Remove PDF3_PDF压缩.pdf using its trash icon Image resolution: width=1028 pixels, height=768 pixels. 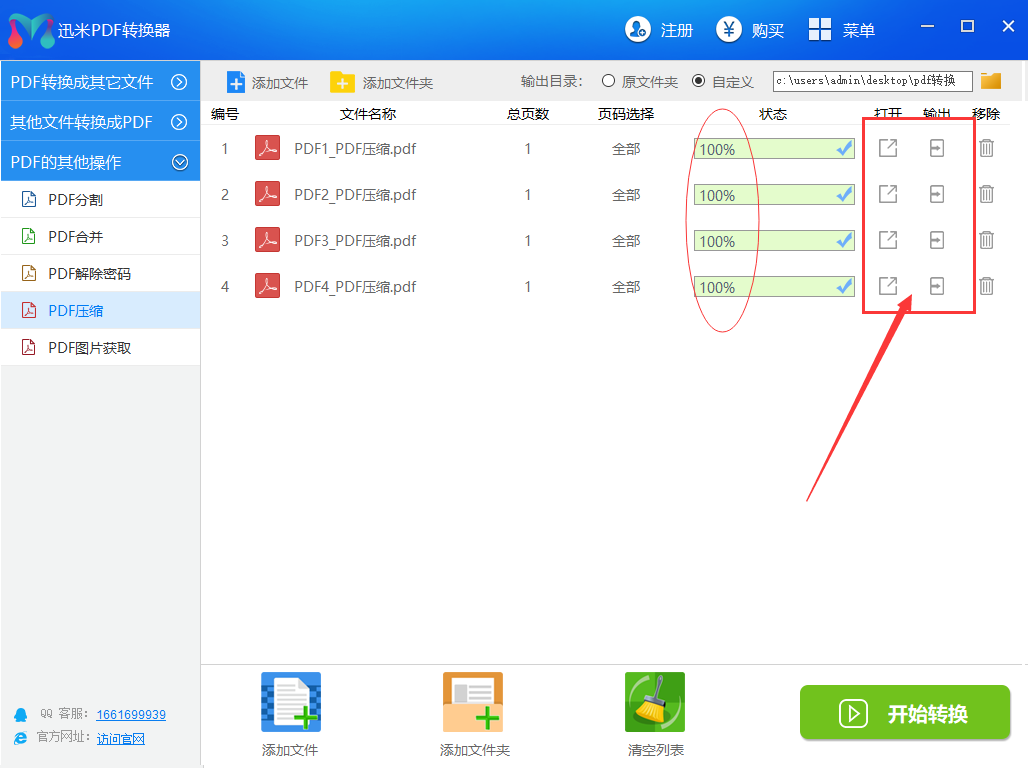(x=986, y=240)
